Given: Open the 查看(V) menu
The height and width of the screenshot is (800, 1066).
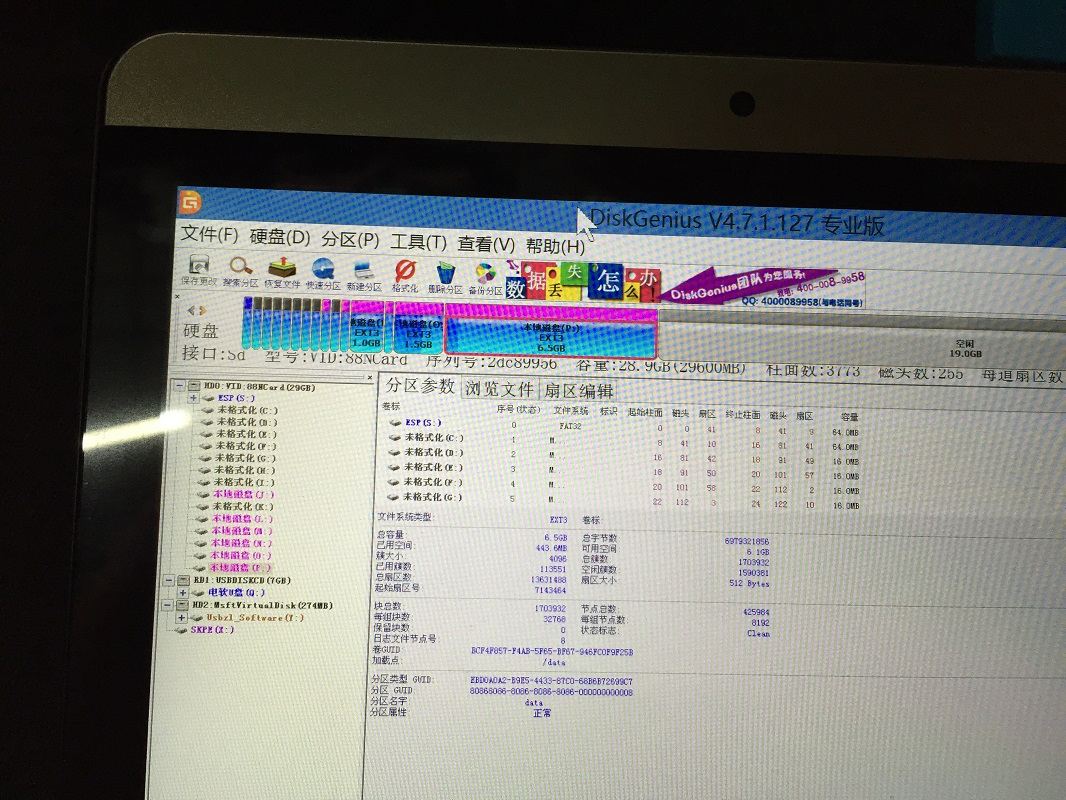Looking at the screenshot, I should click(x=485, y=244).
